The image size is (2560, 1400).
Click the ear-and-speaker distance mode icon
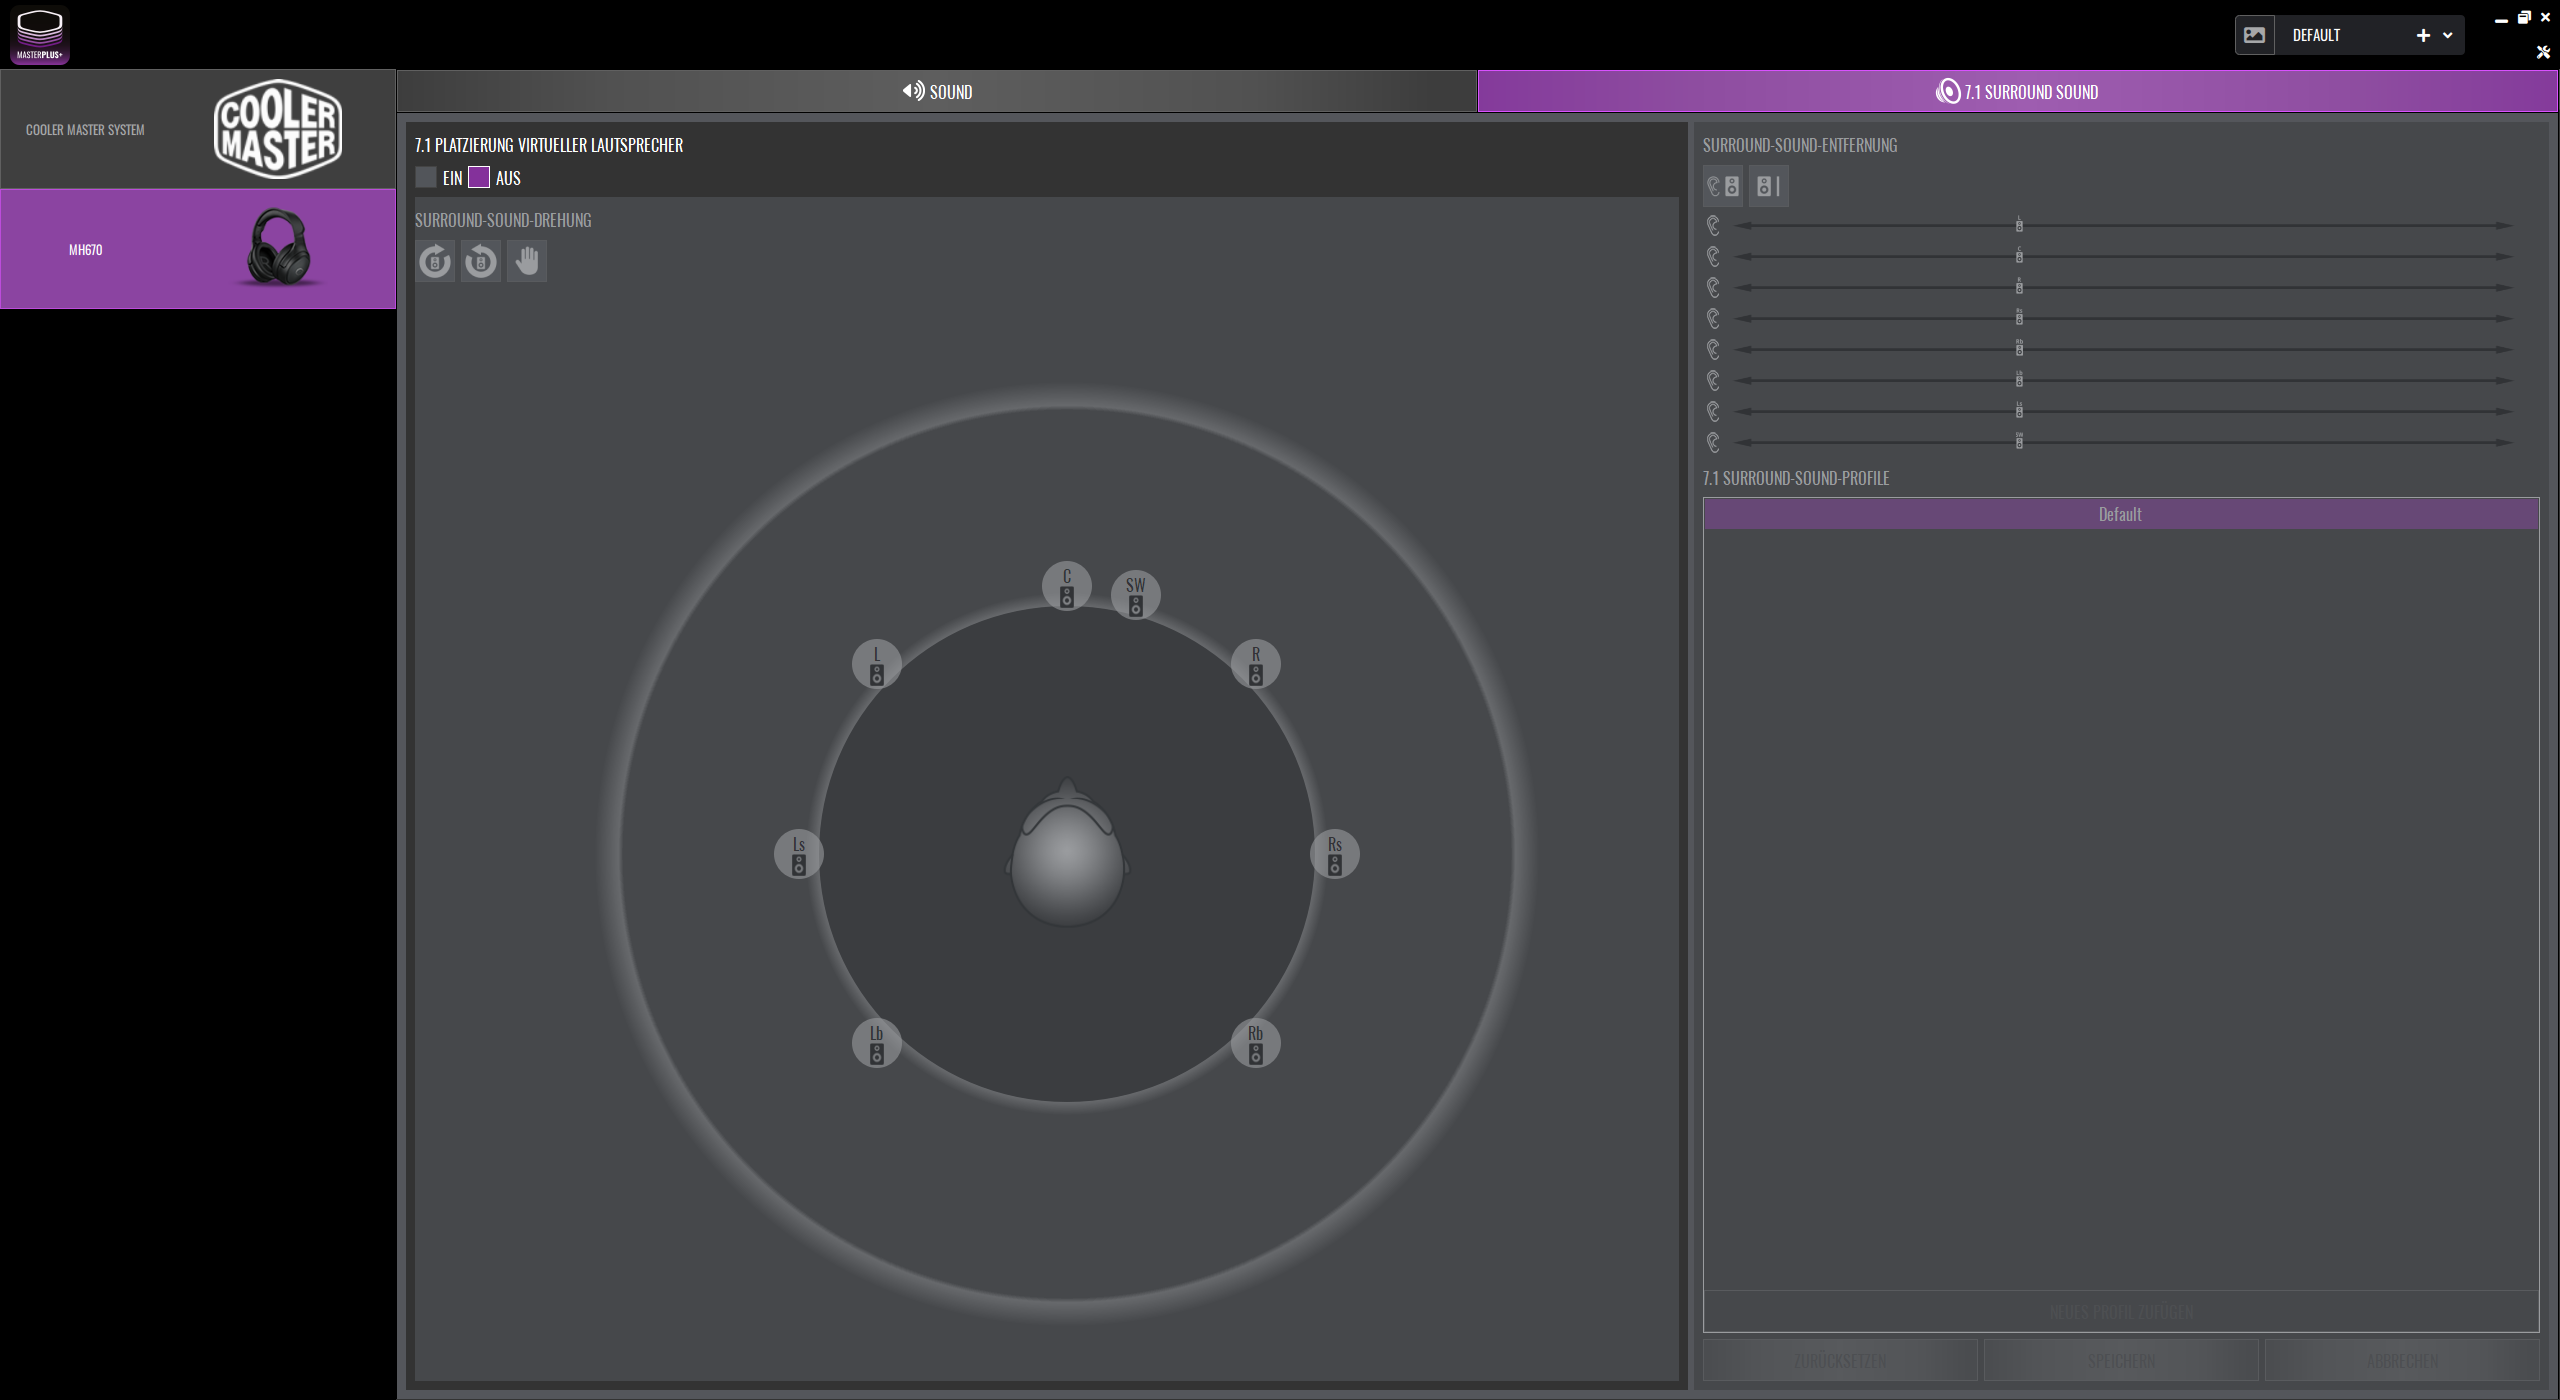tap(1723, 186)
